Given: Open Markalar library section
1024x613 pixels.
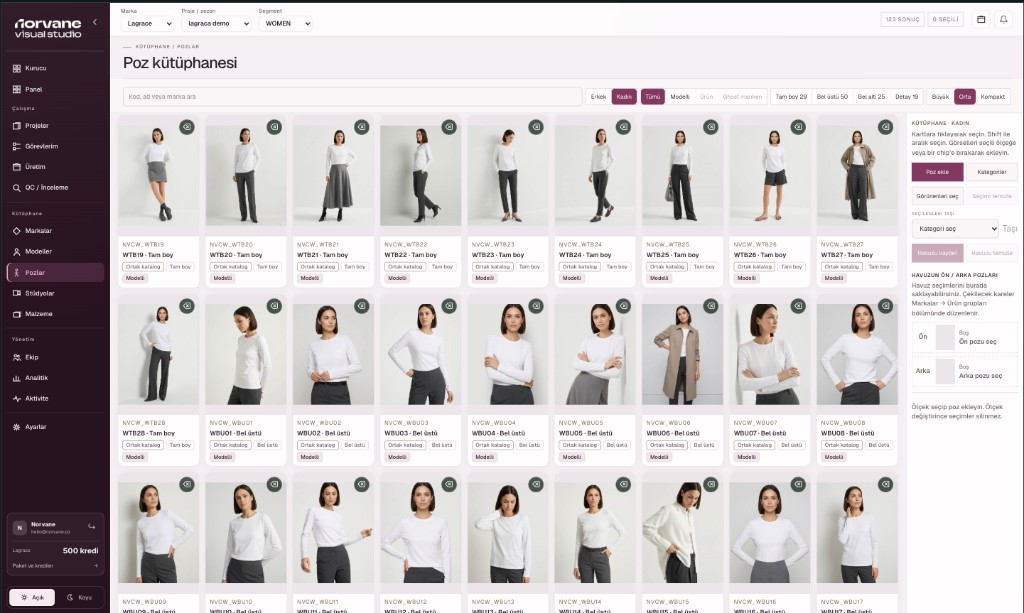Looking at the screenshot, I should tap(56, 230).
